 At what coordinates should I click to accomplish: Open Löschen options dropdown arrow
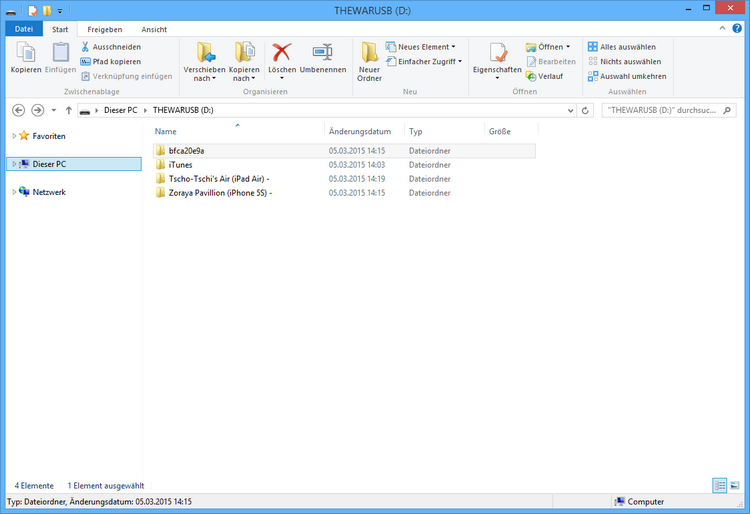click(282, 78)
